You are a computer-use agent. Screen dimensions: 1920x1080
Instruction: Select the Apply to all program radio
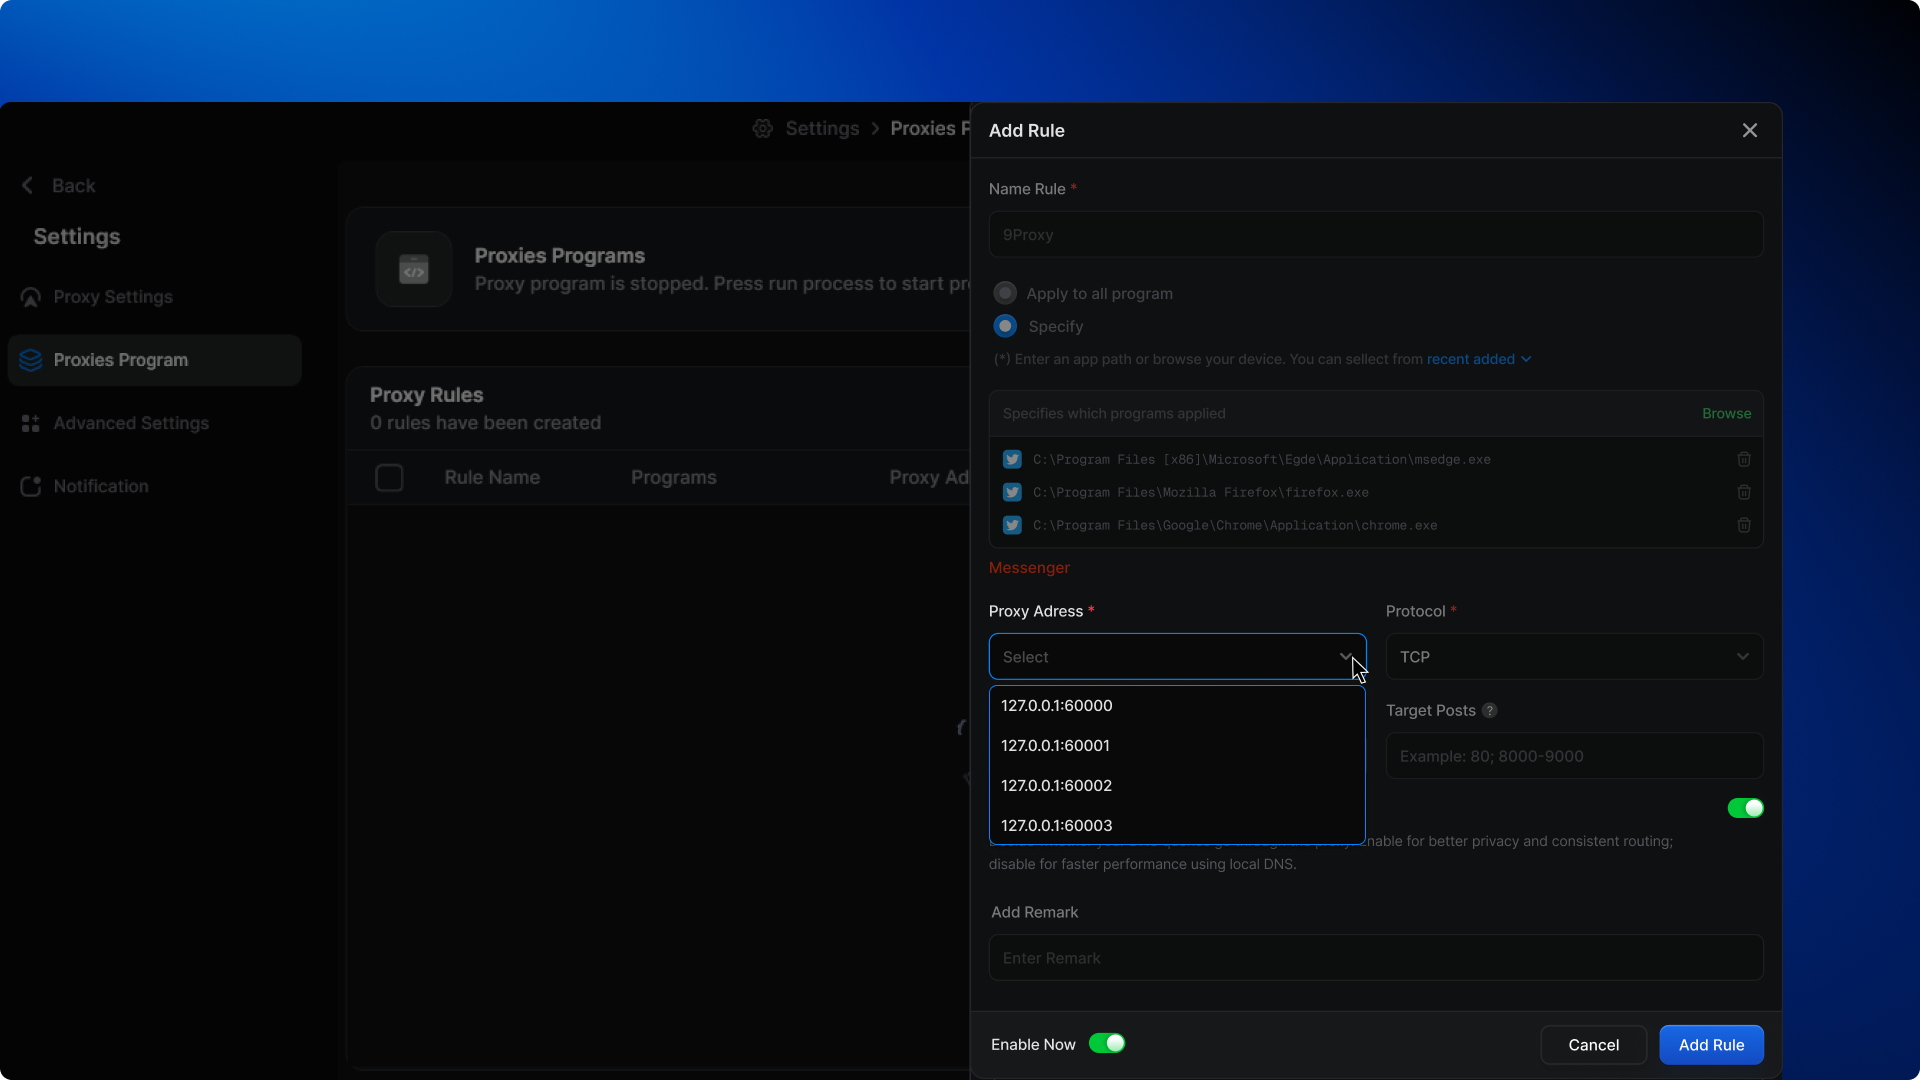(x=1005, y=293)
